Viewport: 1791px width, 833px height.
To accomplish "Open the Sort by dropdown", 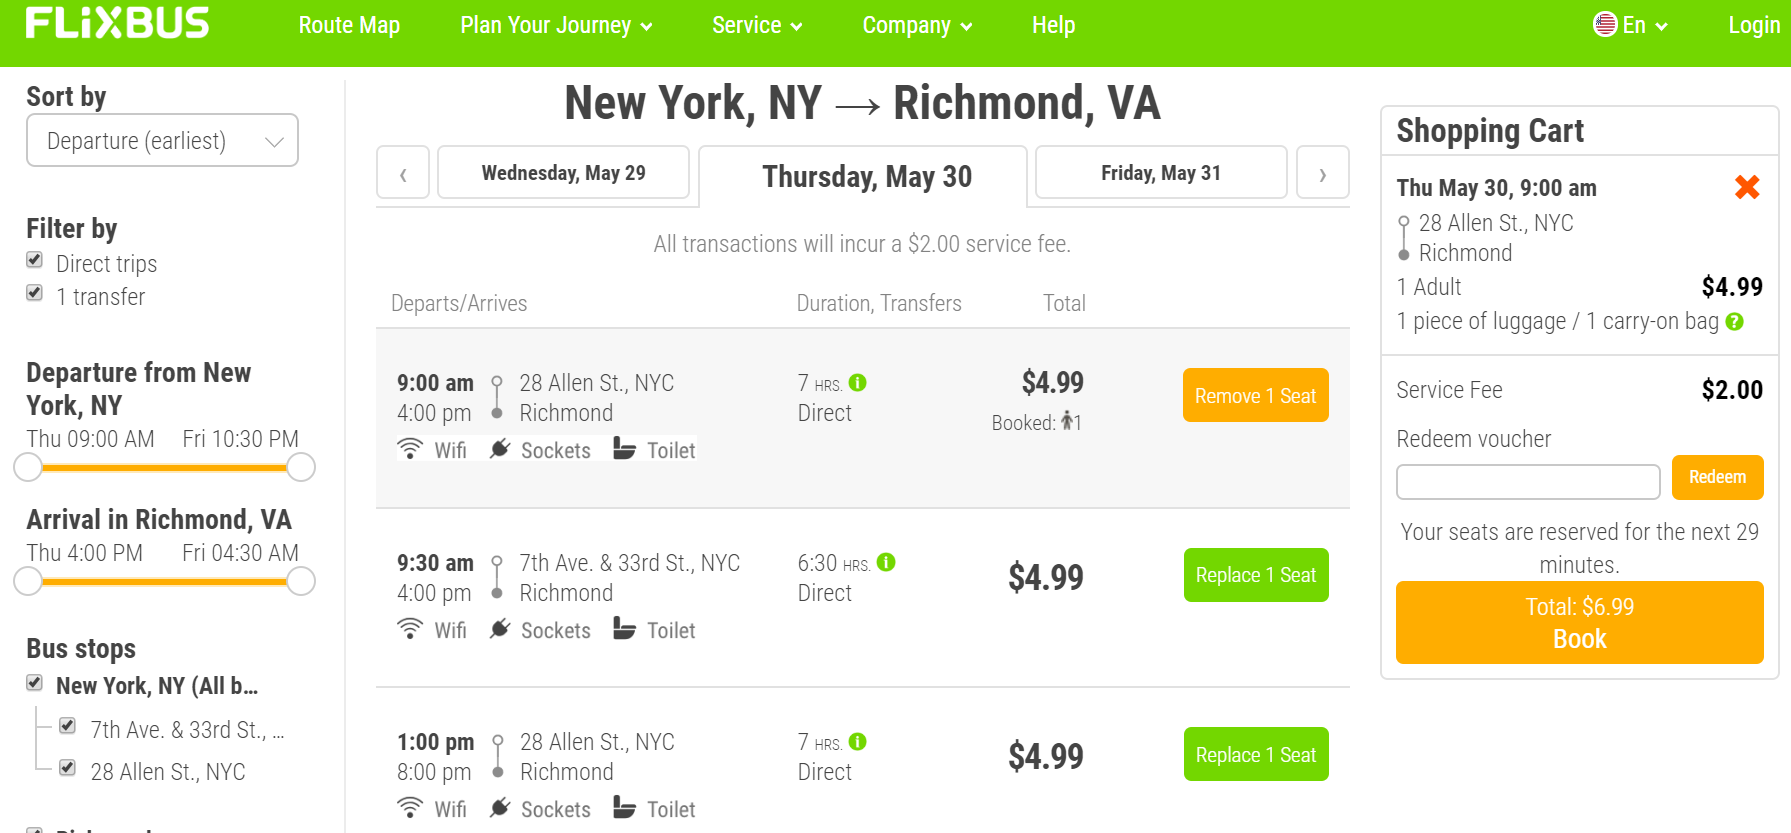I will tap(162, 141).
